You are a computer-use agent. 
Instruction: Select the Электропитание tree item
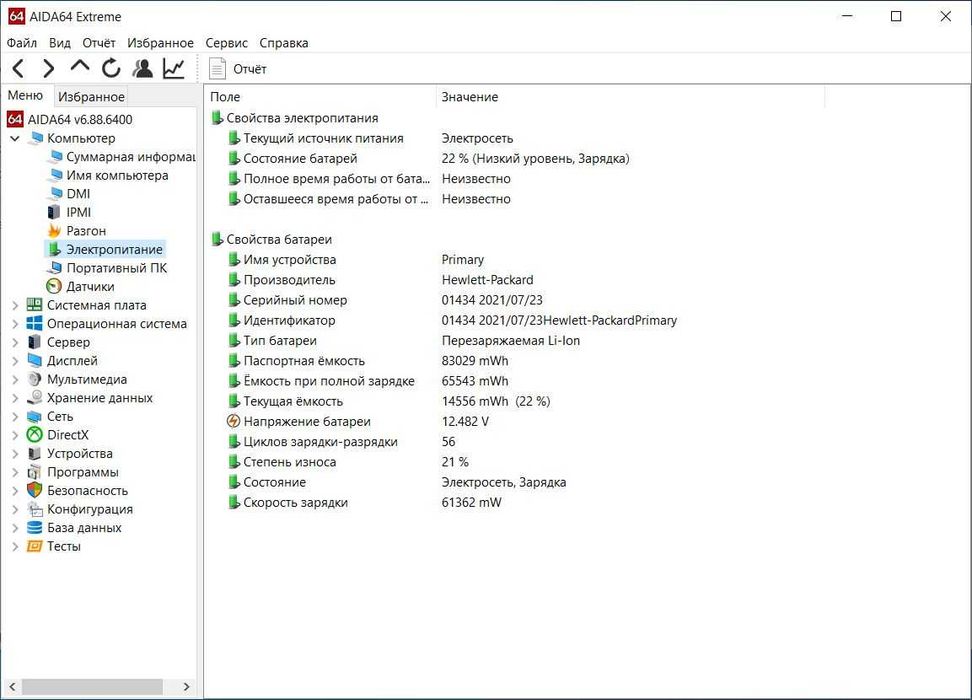click(114, 249)
